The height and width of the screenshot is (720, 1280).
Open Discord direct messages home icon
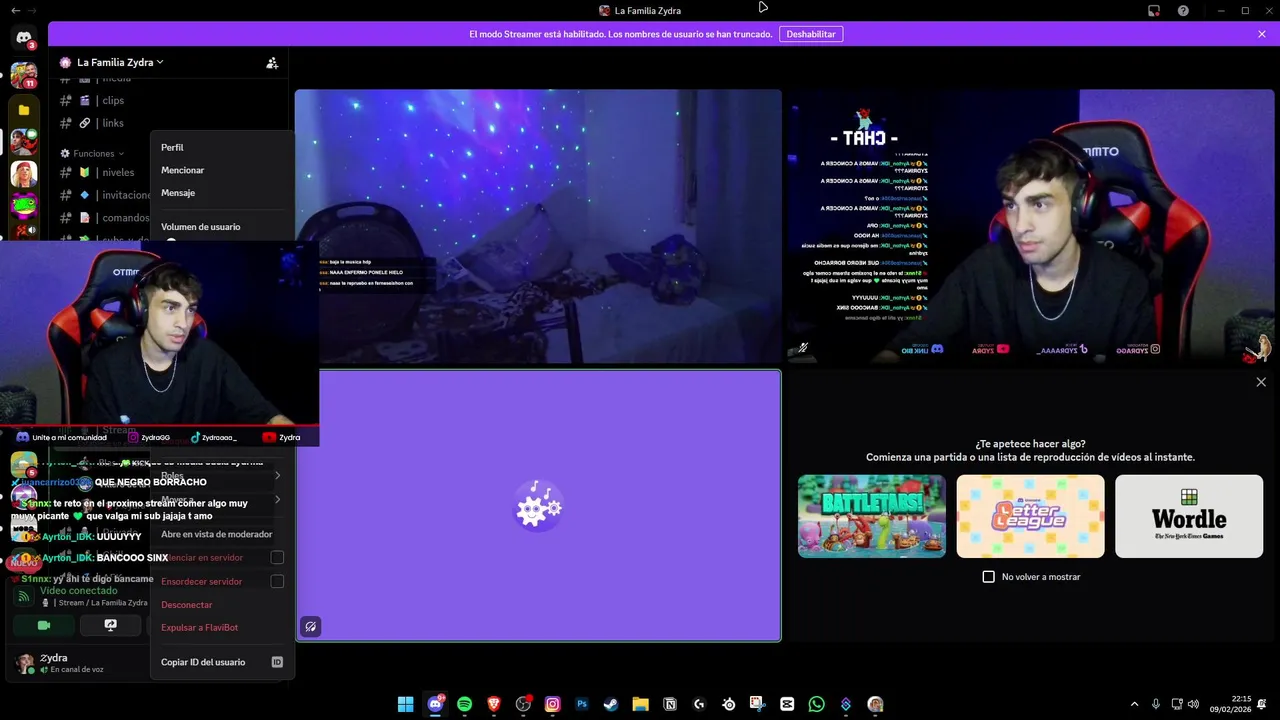24,38
